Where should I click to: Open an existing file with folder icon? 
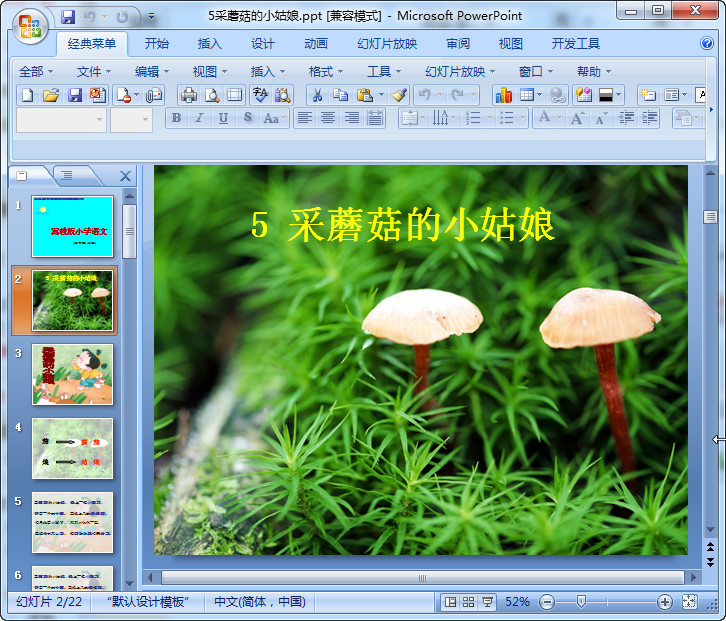click(x=51, y=95)
